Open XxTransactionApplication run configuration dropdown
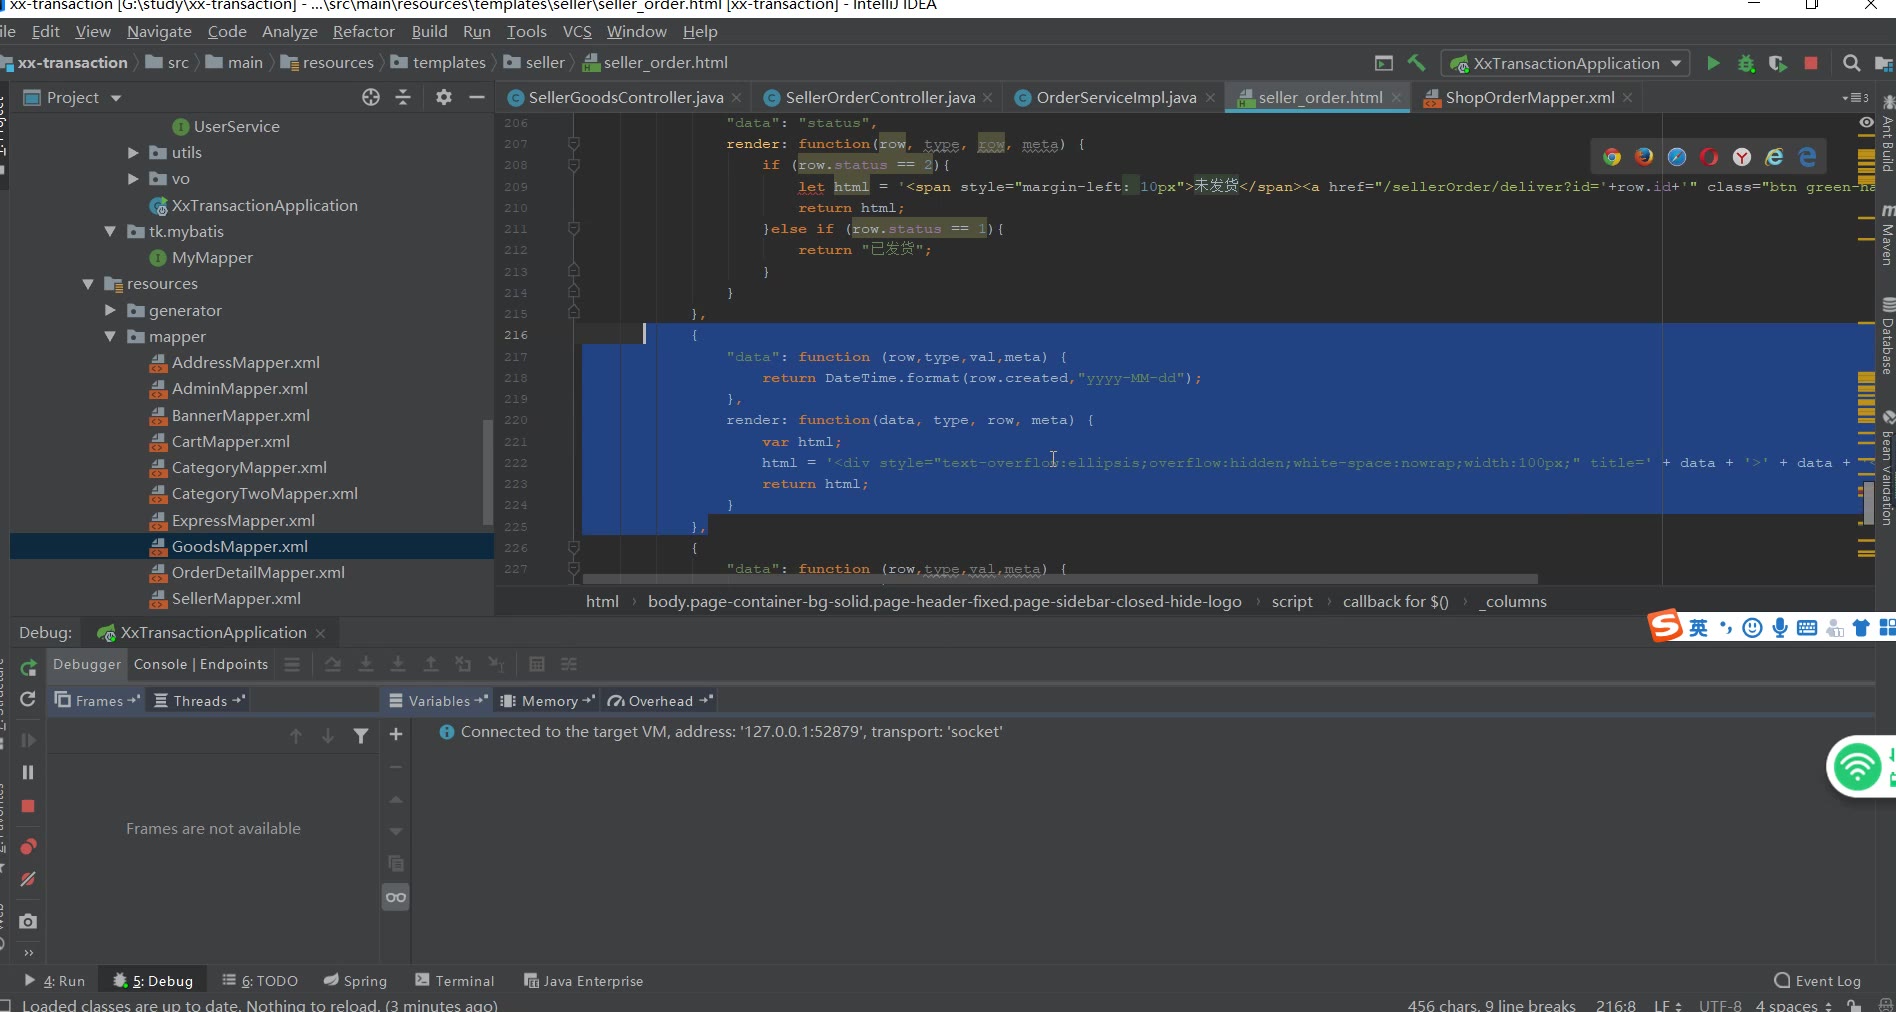The image size is (1896, 1012). coord(1566,63)
